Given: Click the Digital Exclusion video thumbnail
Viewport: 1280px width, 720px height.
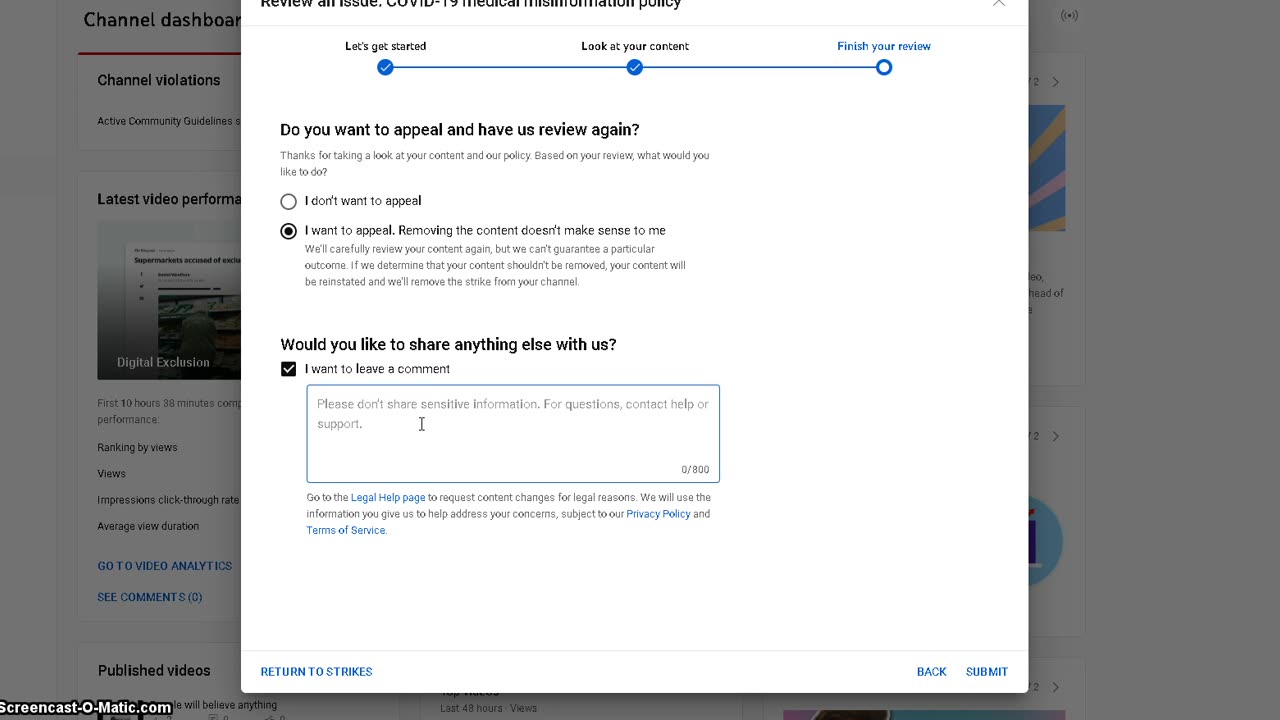Looking at the screenshot, I should click(169, 300).
